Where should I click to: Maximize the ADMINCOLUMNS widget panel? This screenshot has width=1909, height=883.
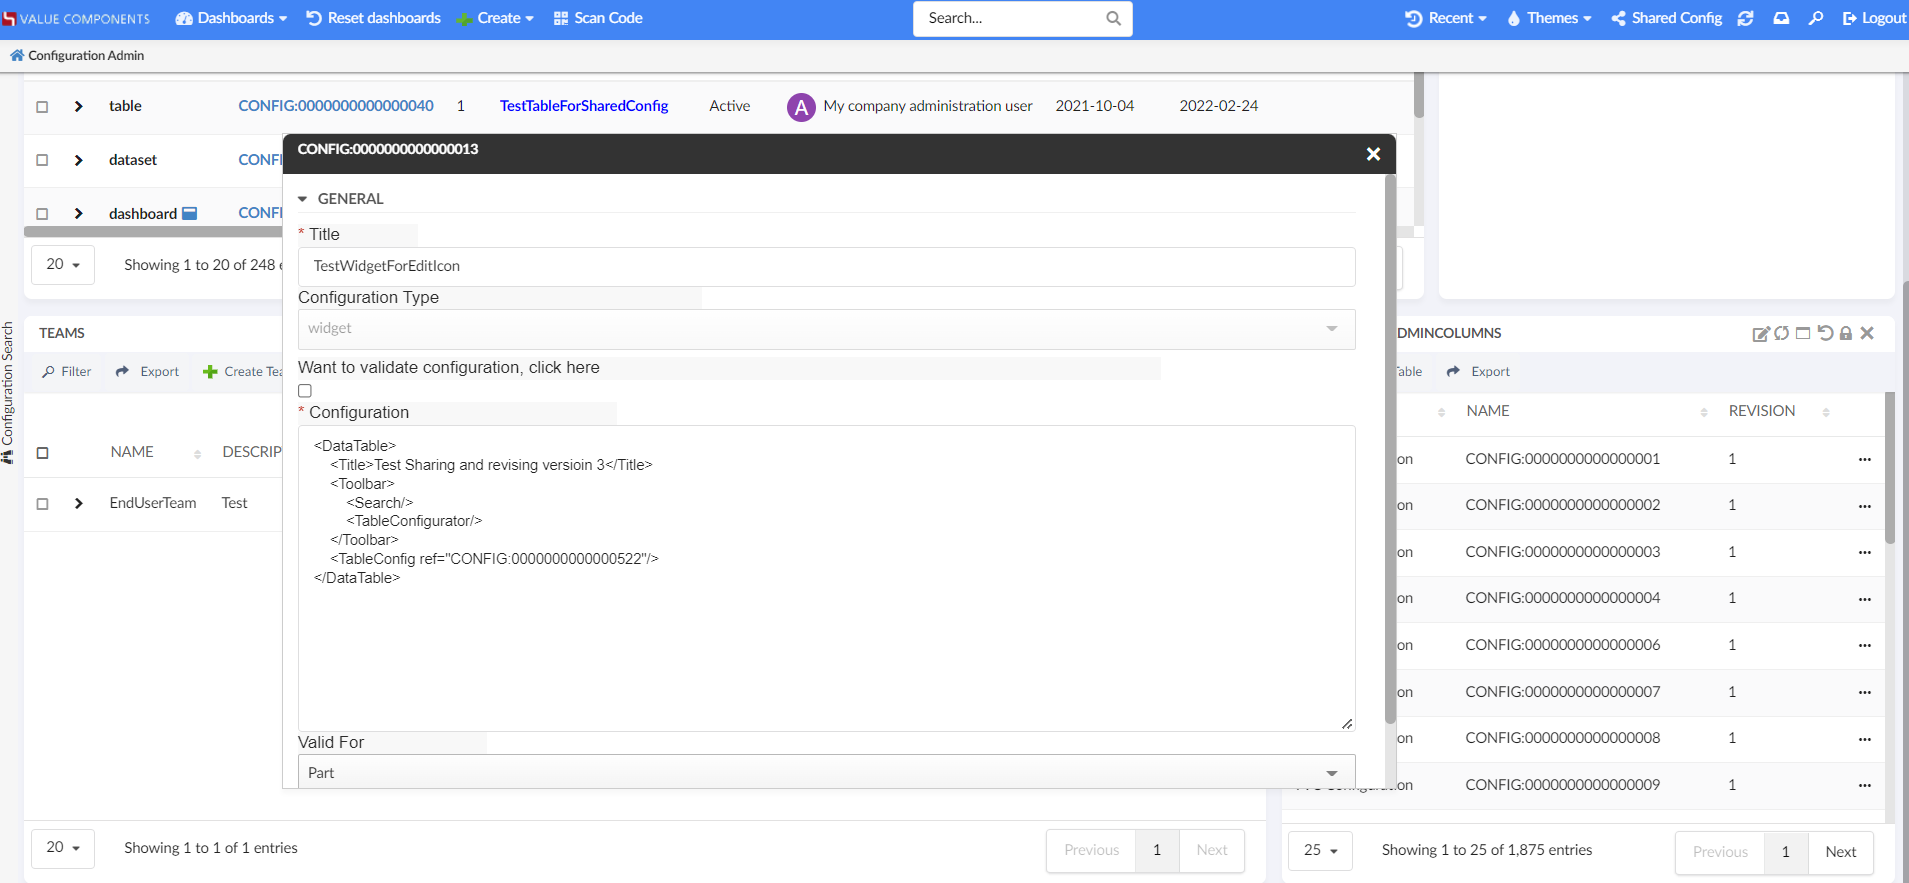pos(1803,334)
